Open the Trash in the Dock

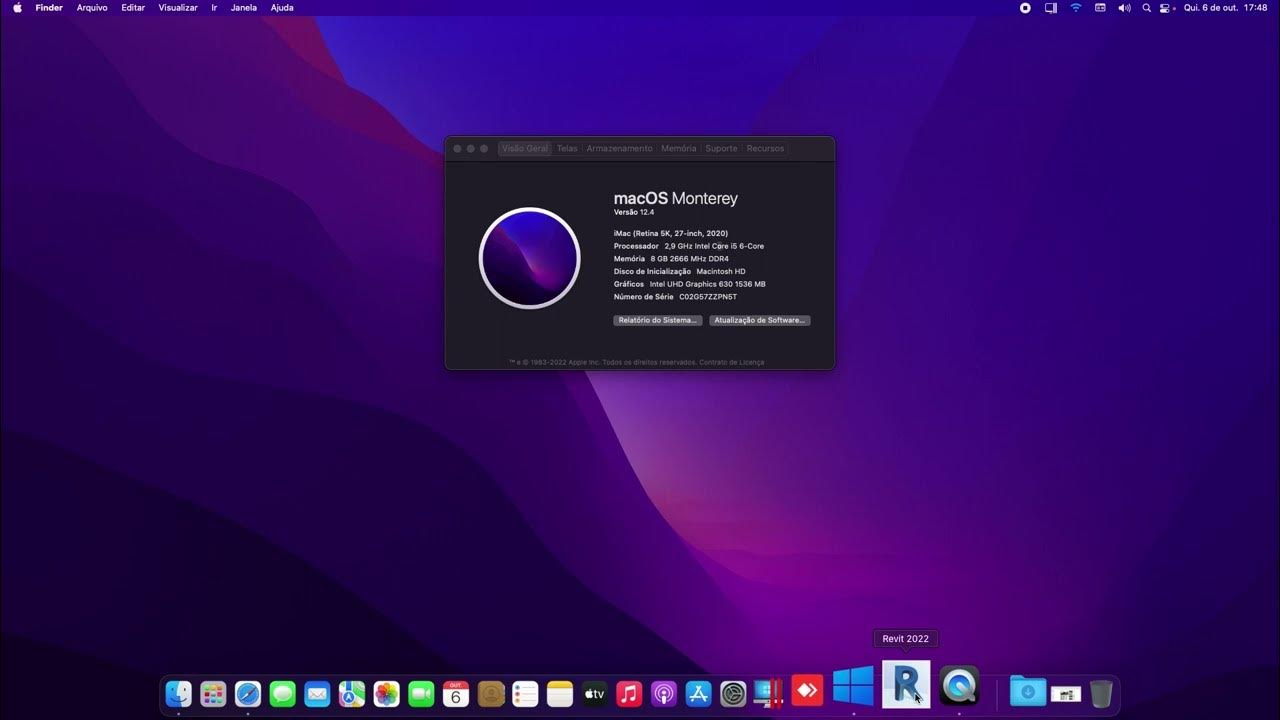pos(1101,693)
